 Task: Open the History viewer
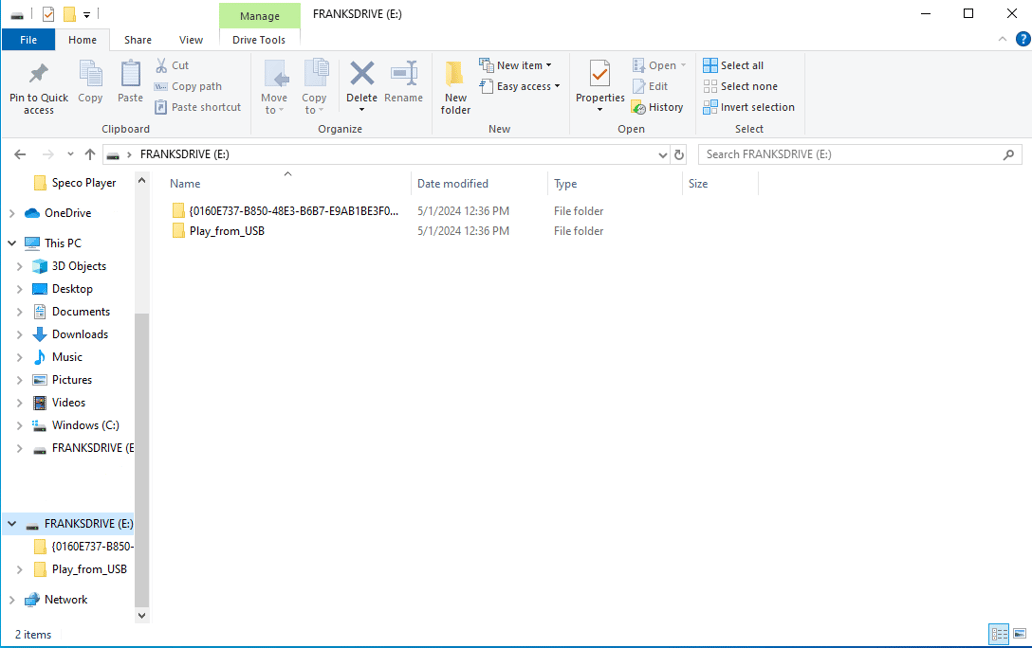[657, 107]
